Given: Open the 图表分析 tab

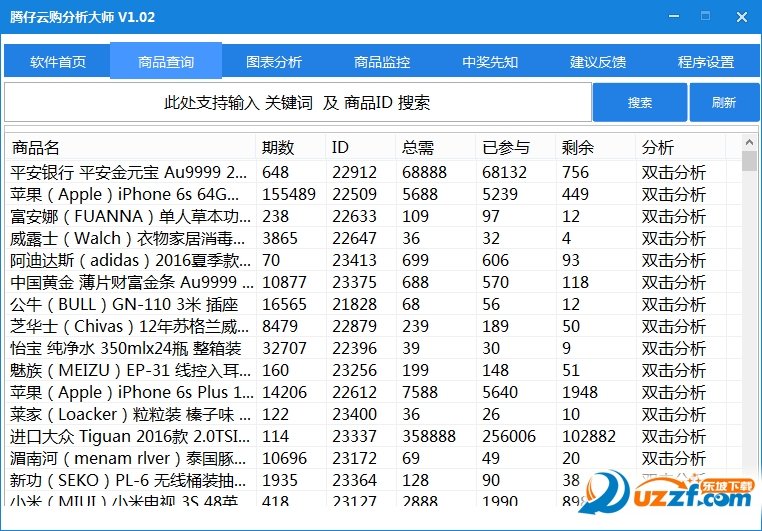Looking at the screenshot, I should [x=274, y=61].
